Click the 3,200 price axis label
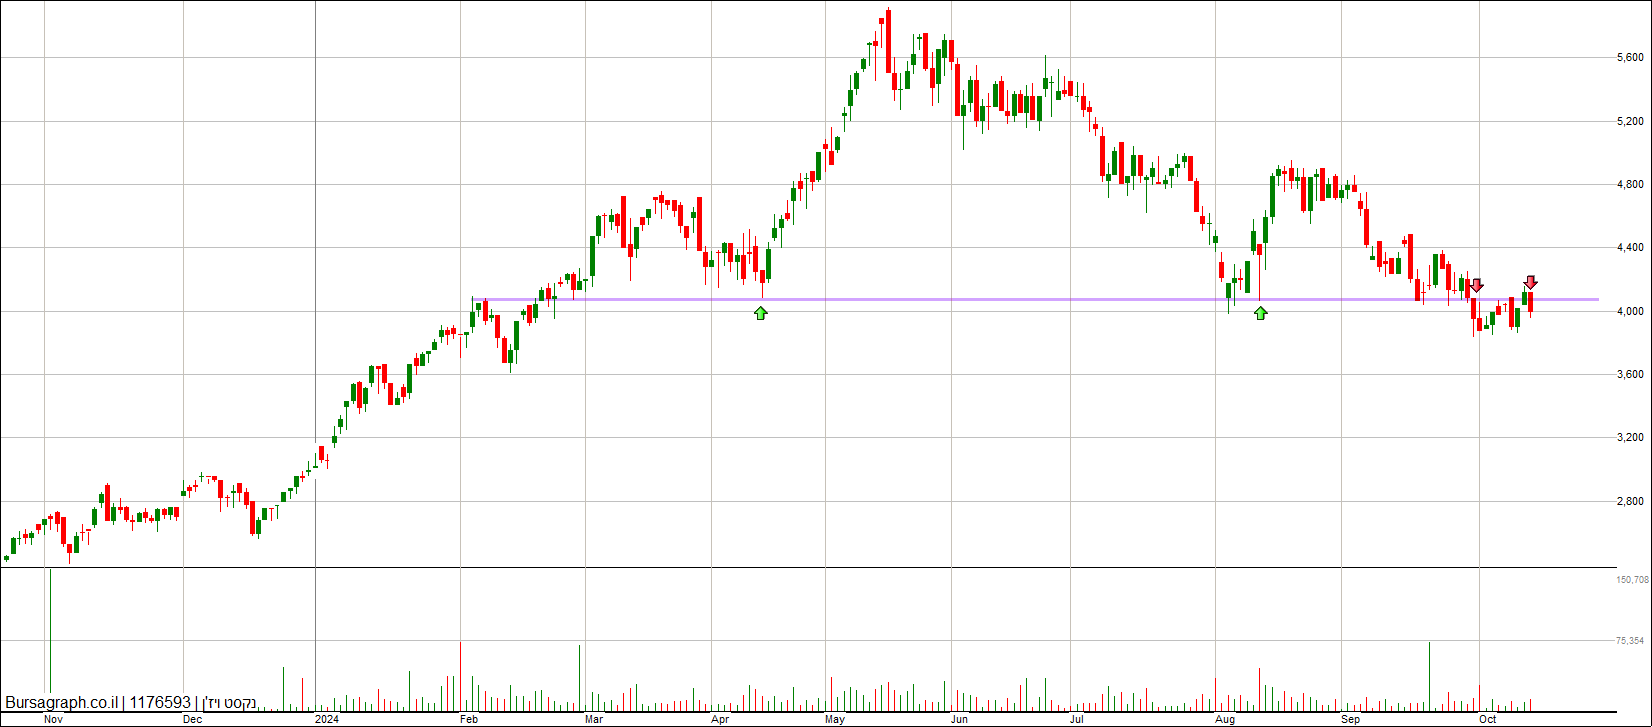 click(1630, 438)
